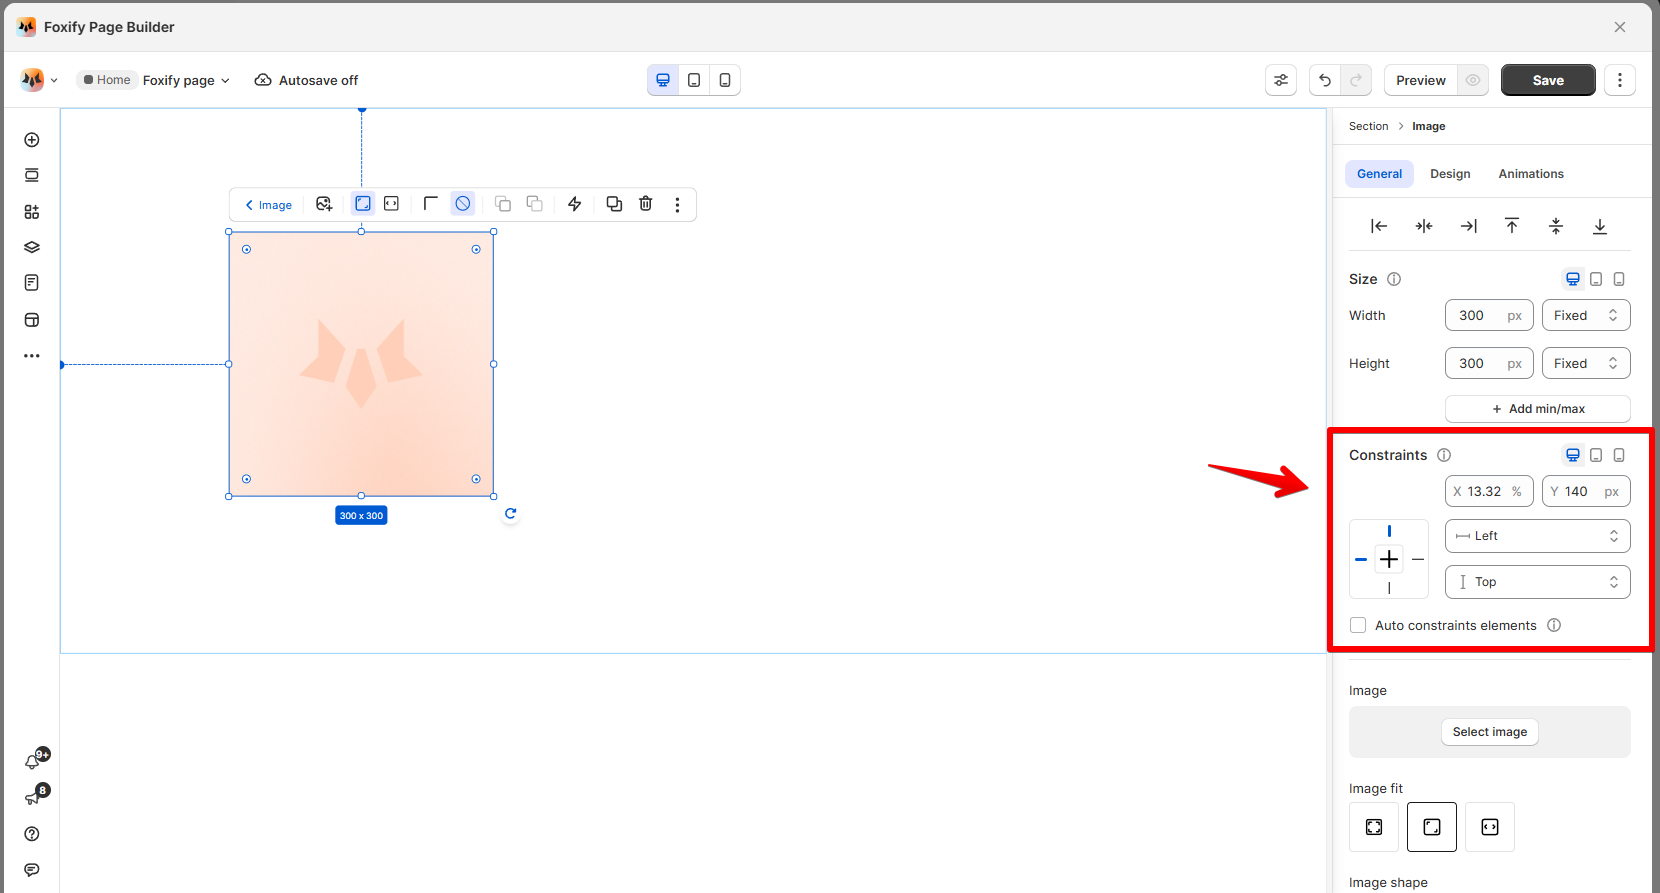Open the Pages icon in left sidebar

click(x=32, y=283)
